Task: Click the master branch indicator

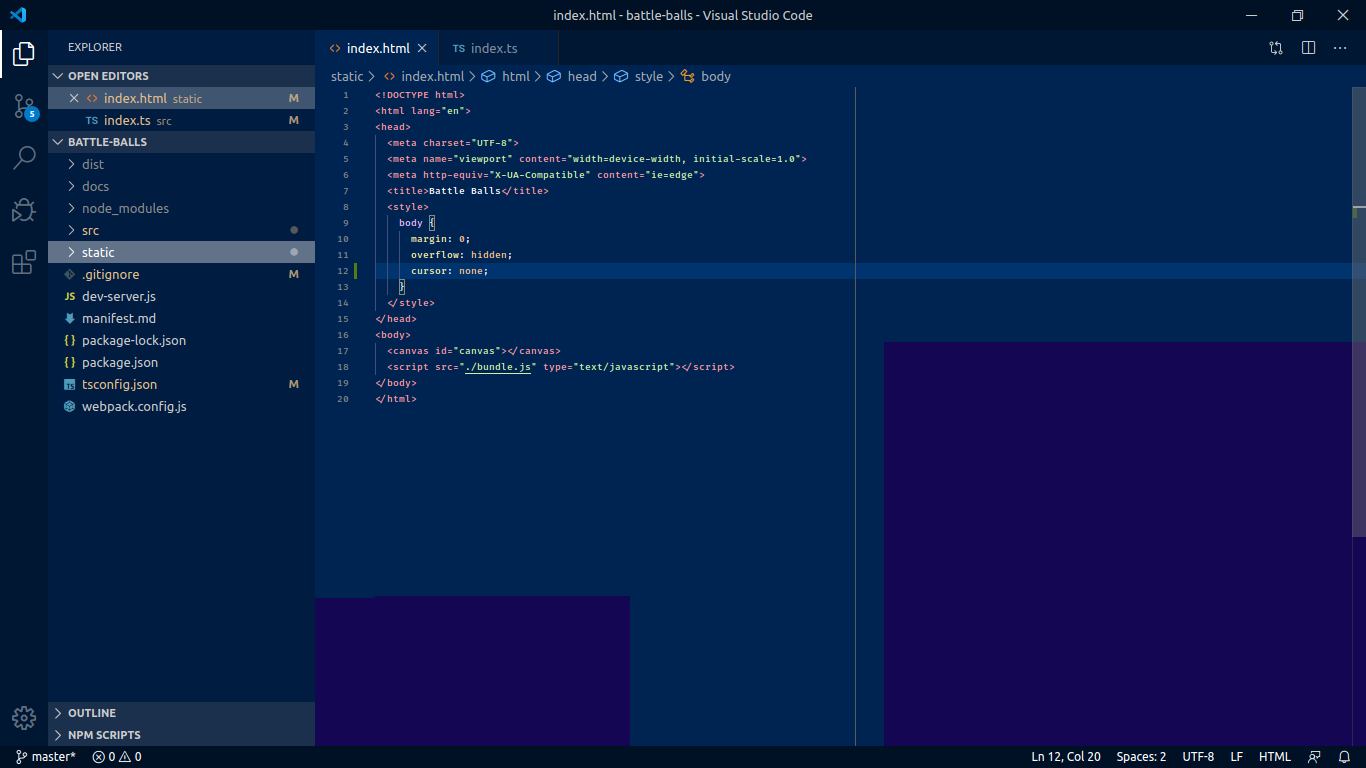Action: [x=44, y=756]
